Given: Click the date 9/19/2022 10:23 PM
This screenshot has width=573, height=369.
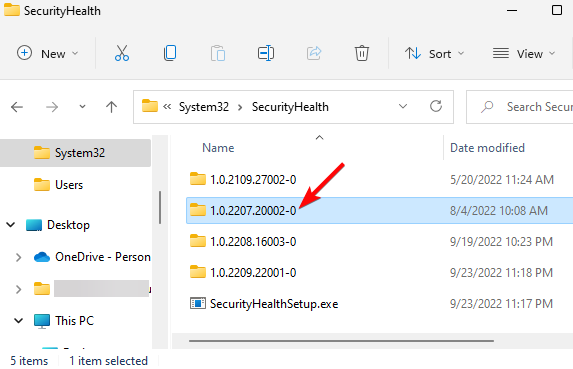Looking at the screenshot, I should (x=501, y=241).
